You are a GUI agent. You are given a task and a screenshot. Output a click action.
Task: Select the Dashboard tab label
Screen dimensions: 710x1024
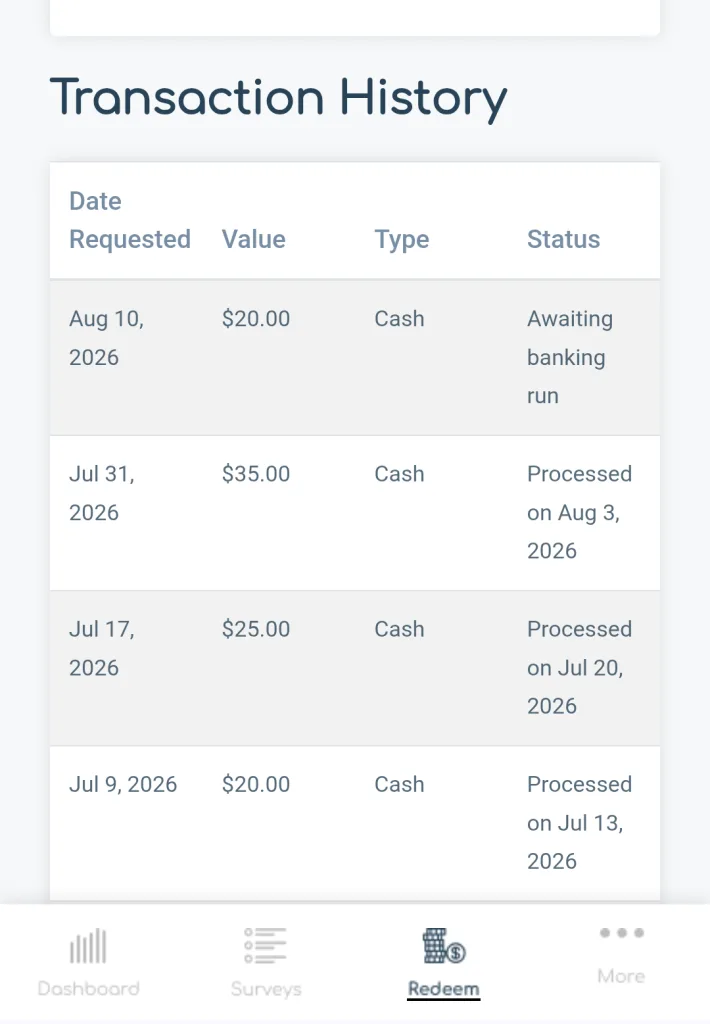pyautogui.click(x=88, y=989)
